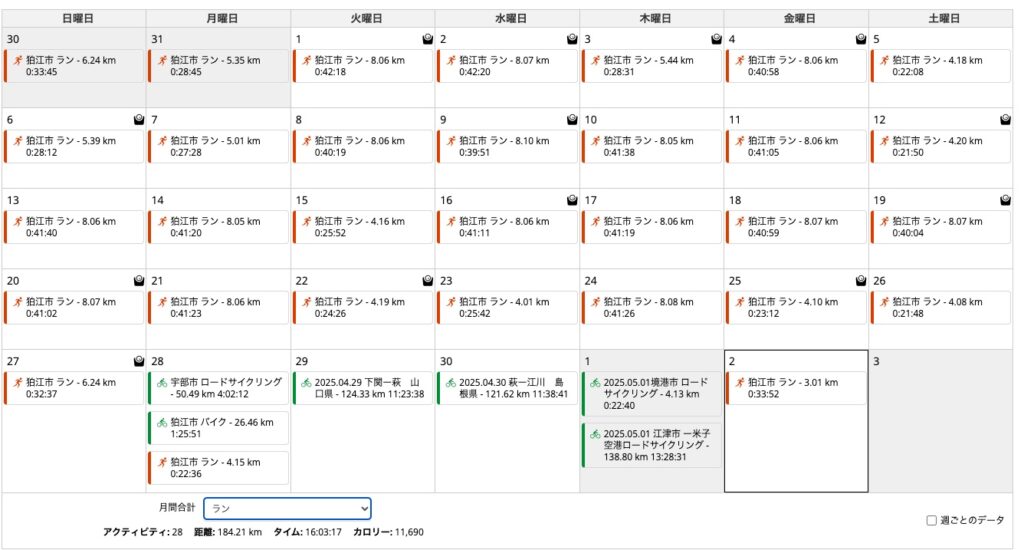Open the 狛江市 ラン 4.18 km activity
This screenshot has width=1024, height=550.
tap(940, 66)
